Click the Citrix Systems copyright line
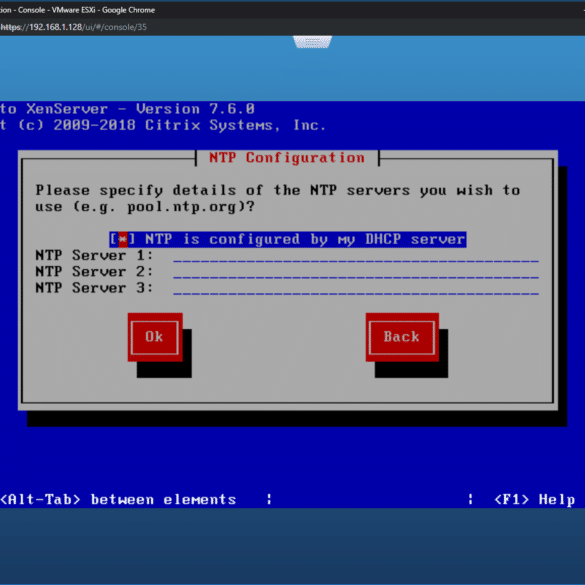The height and width of the screenshot is (585, 585). 163,125
